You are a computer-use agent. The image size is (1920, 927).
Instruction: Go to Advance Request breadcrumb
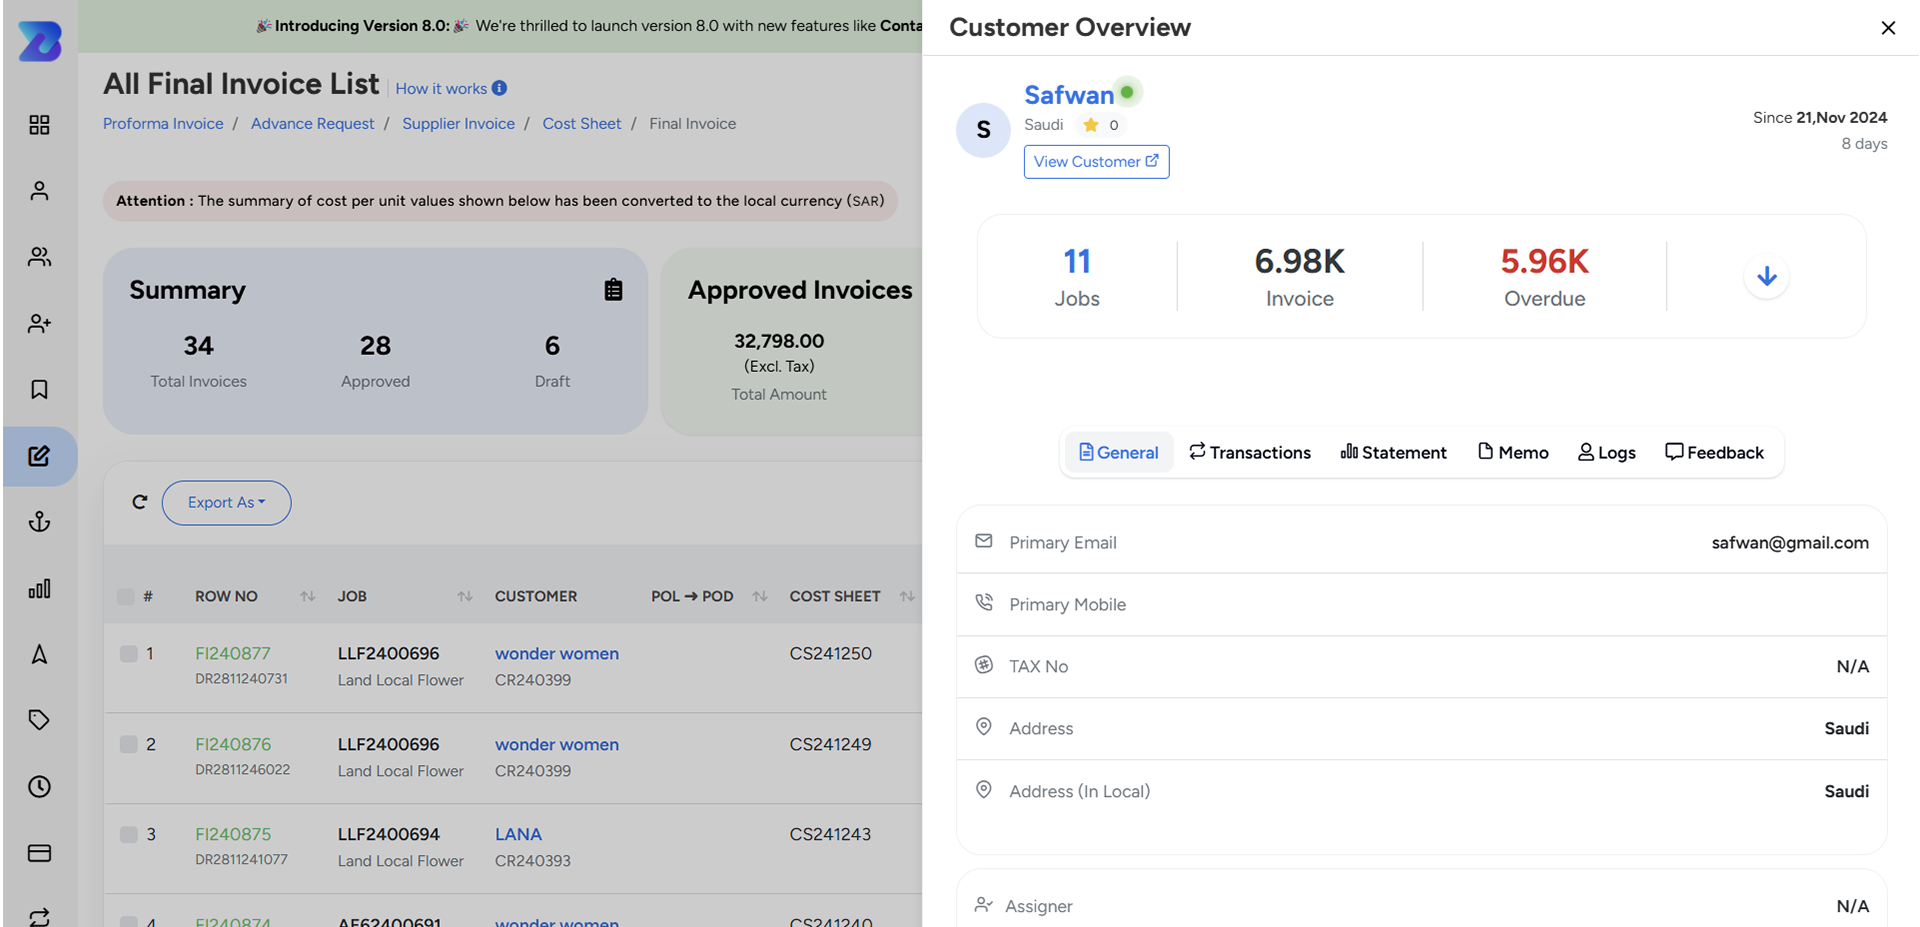(313, 124)
